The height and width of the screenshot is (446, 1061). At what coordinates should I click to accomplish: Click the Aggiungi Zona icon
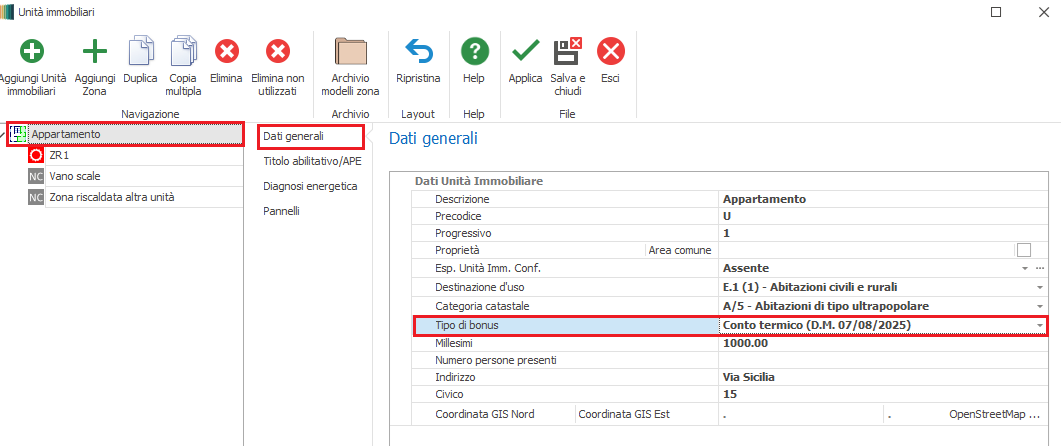click(x=95, y=52)
